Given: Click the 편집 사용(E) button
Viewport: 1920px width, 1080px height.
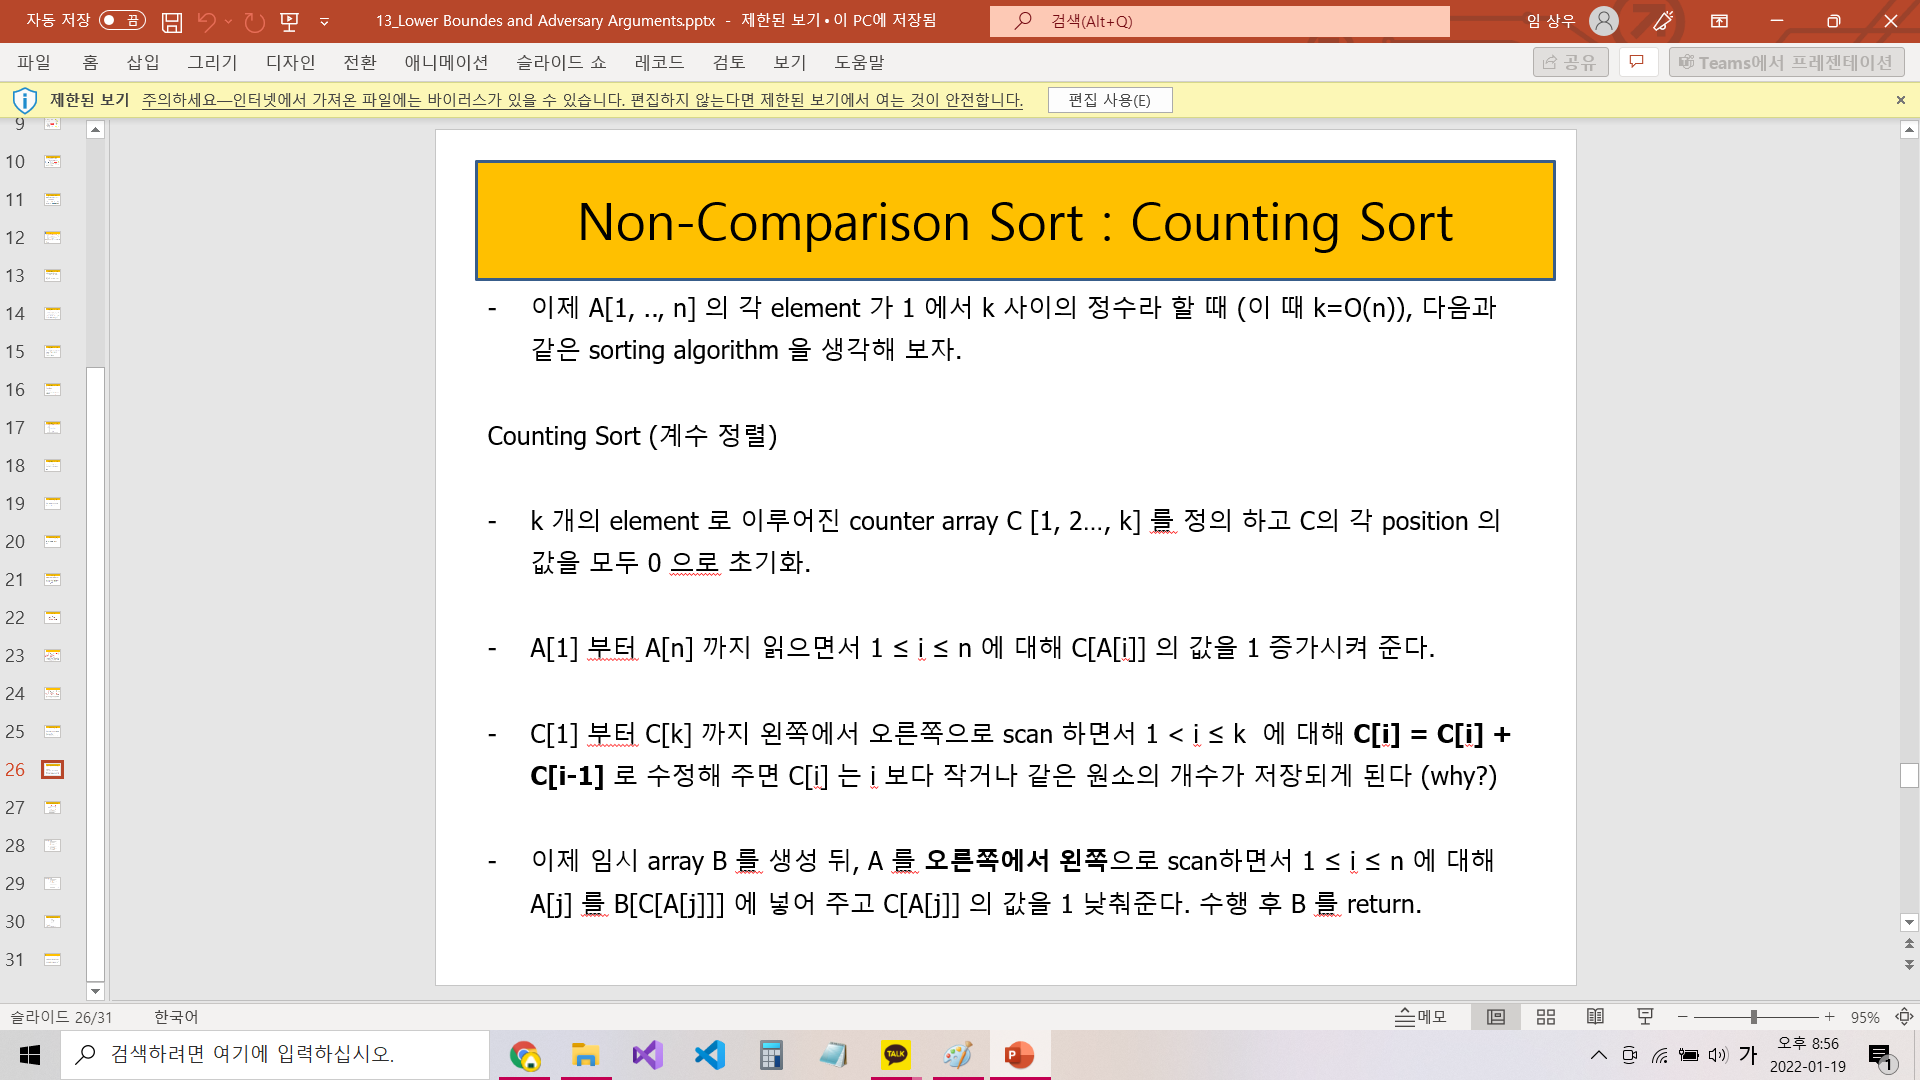Looking at the screenshot, I should click(x=1109, y=100).
